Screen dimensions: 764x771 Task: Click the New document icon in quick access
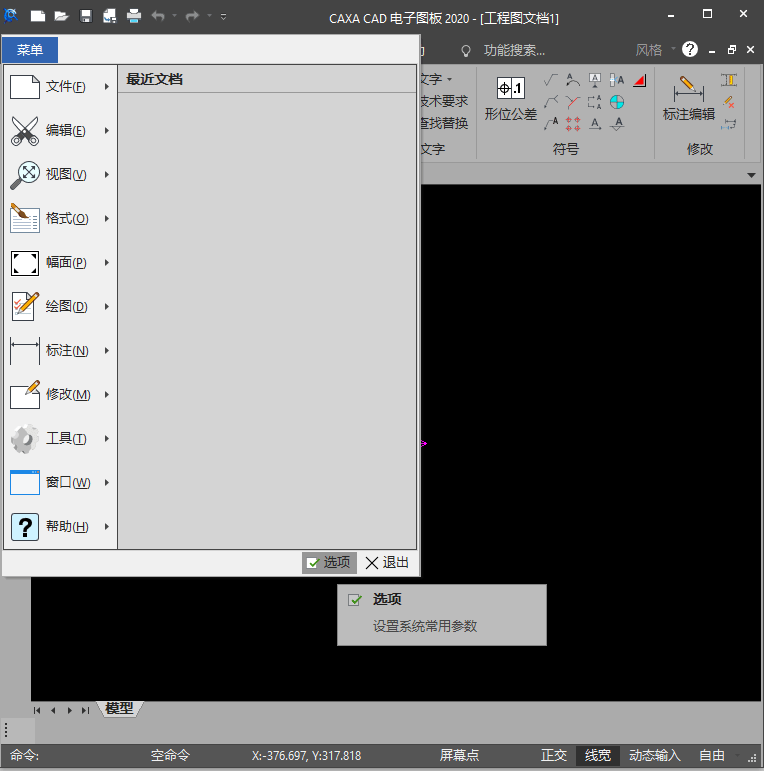pyautogui.click(x=38, y=16)
